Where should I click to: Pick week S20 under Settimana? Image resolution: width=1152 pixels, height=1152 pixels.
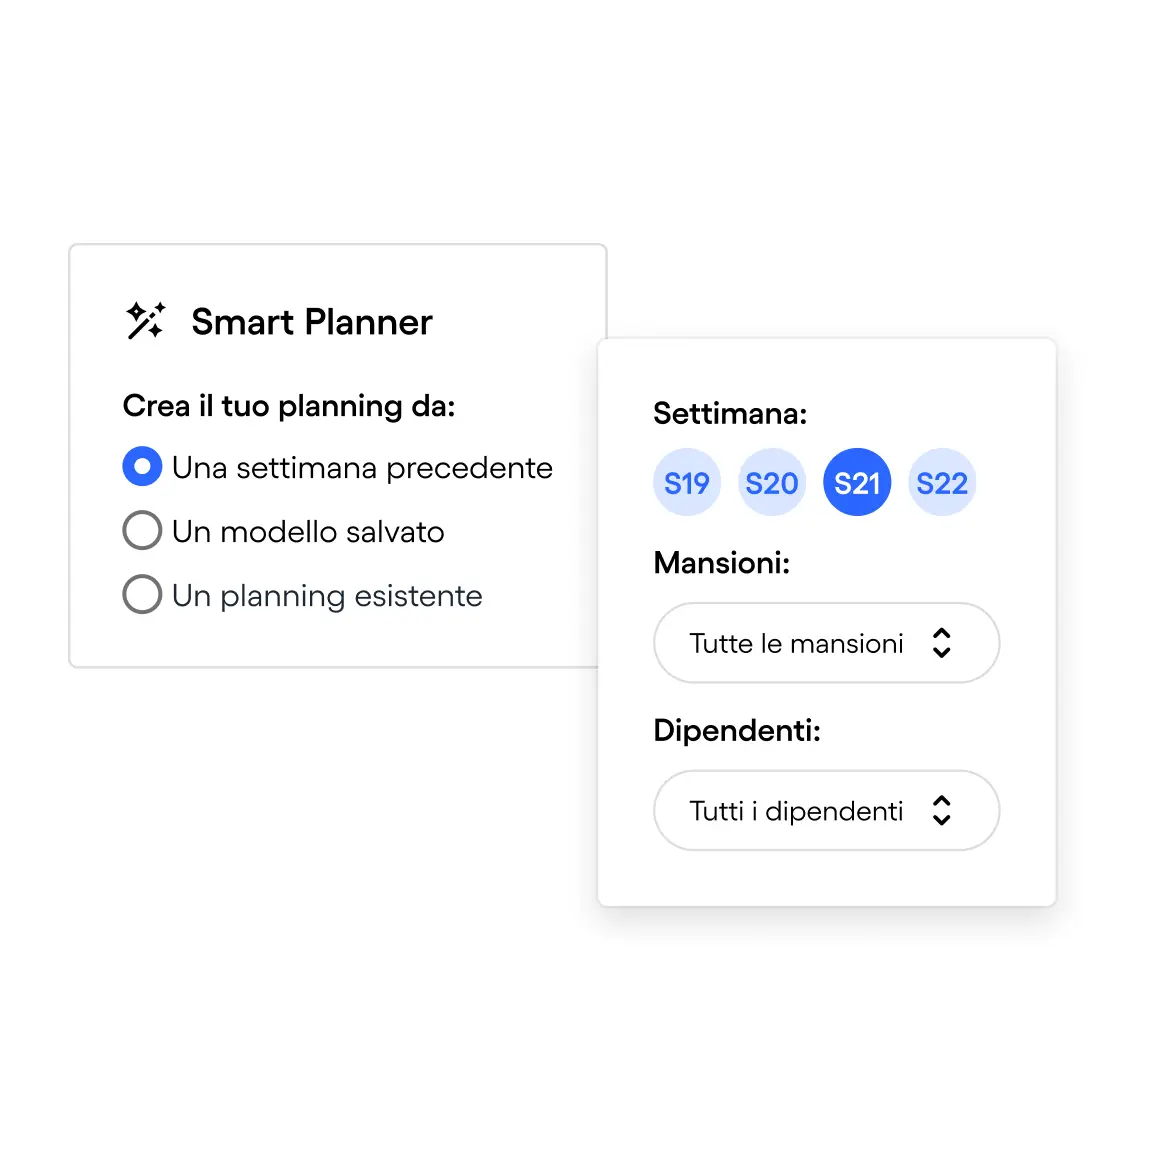[772, 482]
